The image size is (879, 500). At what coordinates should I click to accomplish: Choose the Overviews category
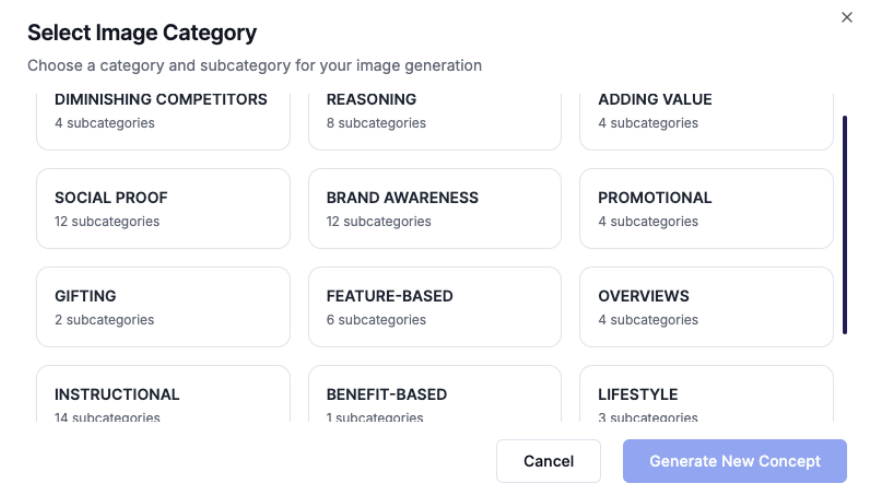706,306
